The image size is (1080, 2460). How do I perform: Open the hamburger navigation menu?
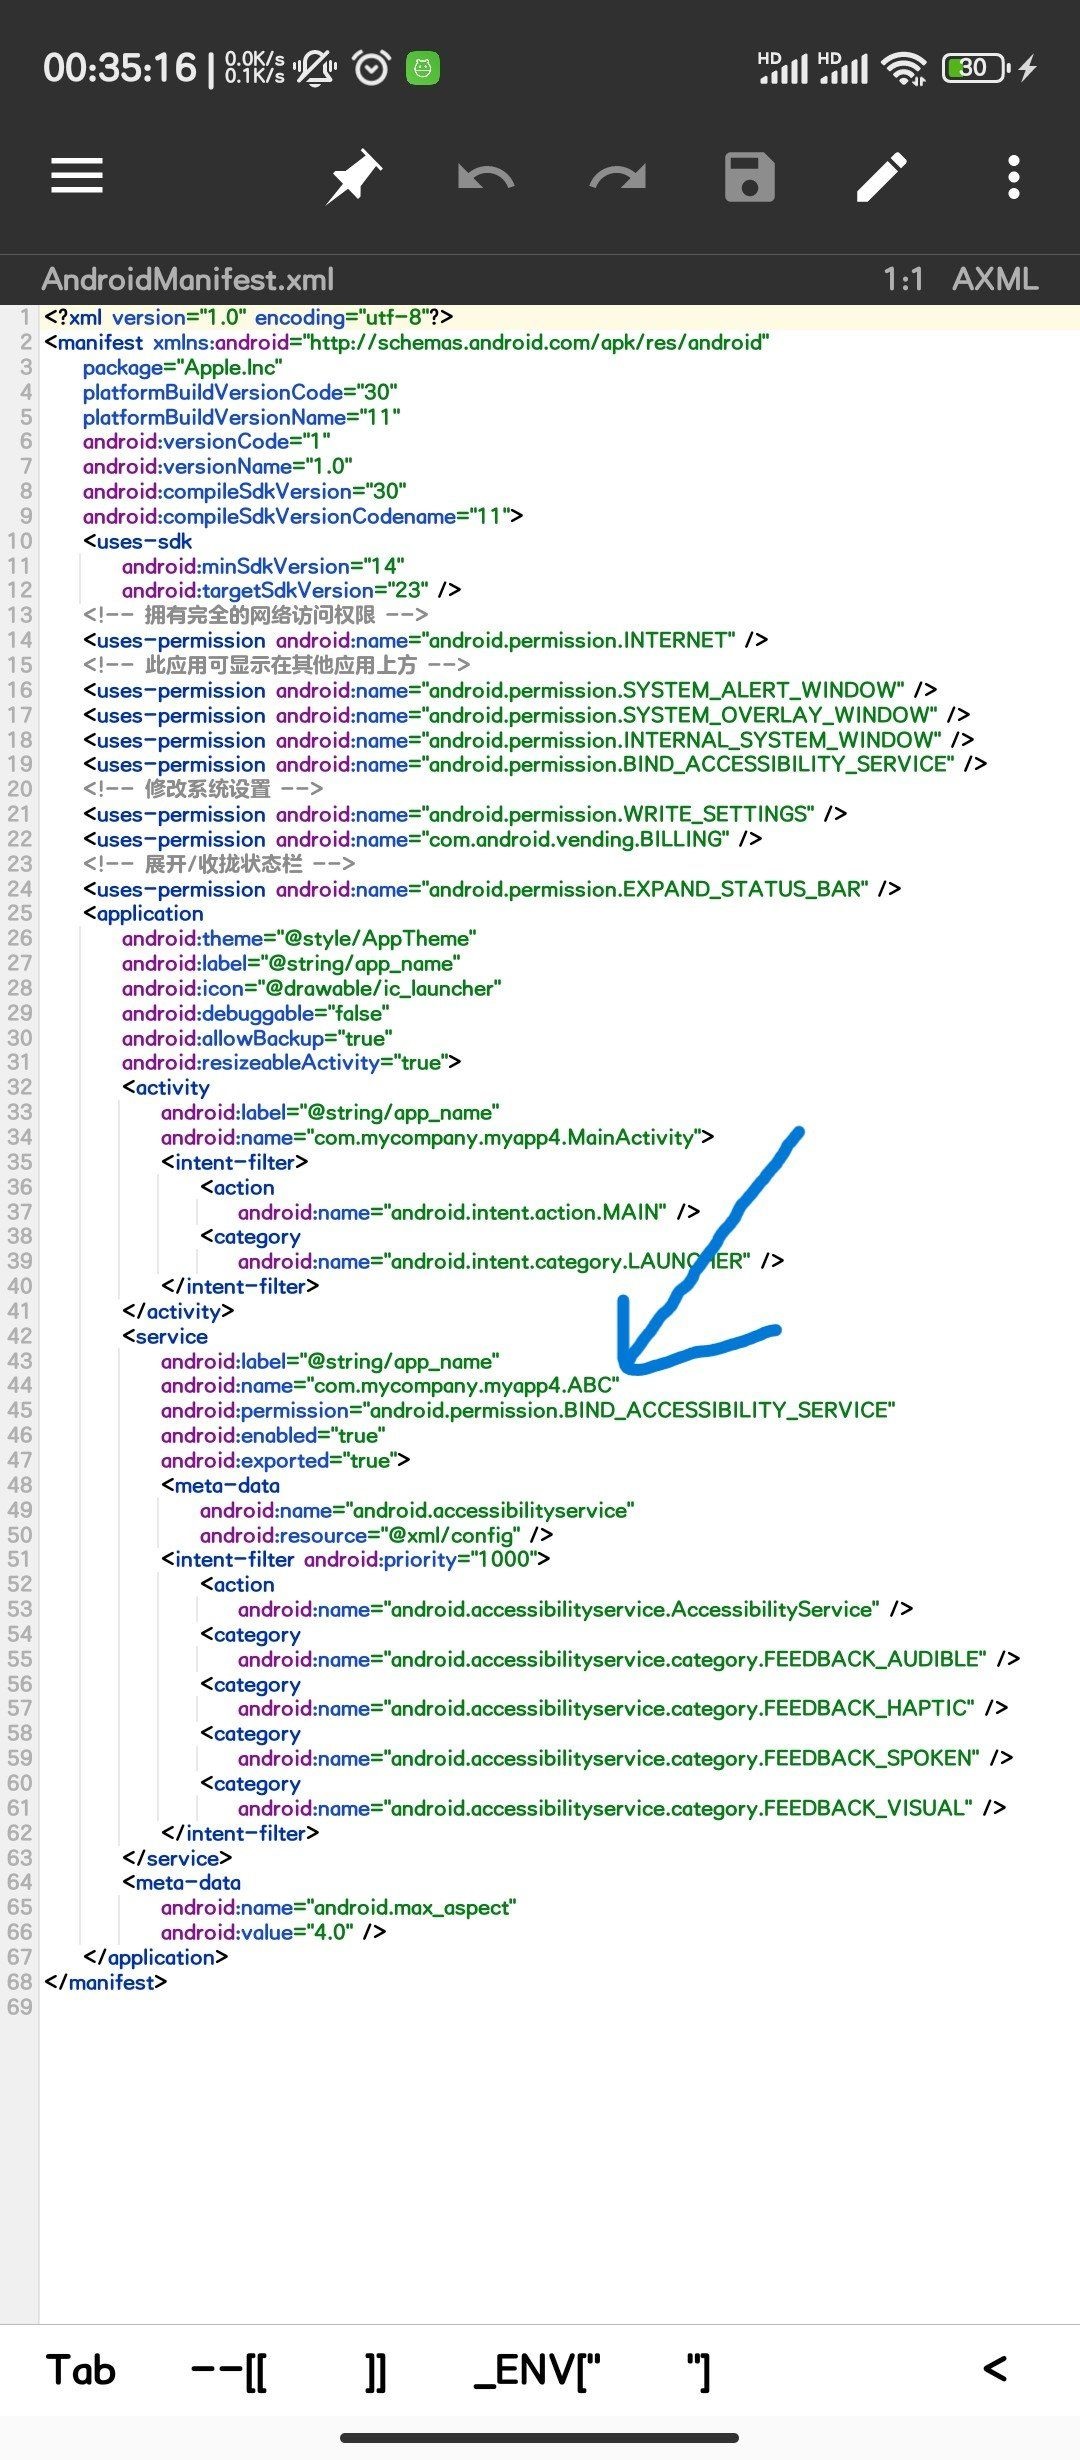77,176
